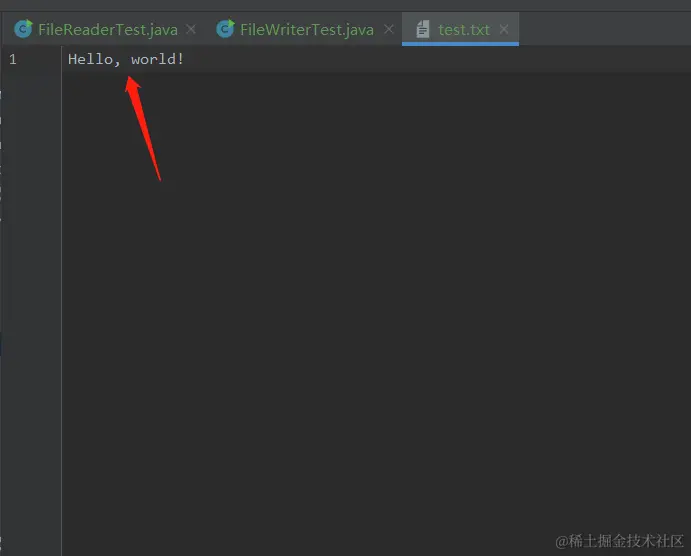
Task: Close the FileWriterTest.java tab
Action: [x=389, y=30]
